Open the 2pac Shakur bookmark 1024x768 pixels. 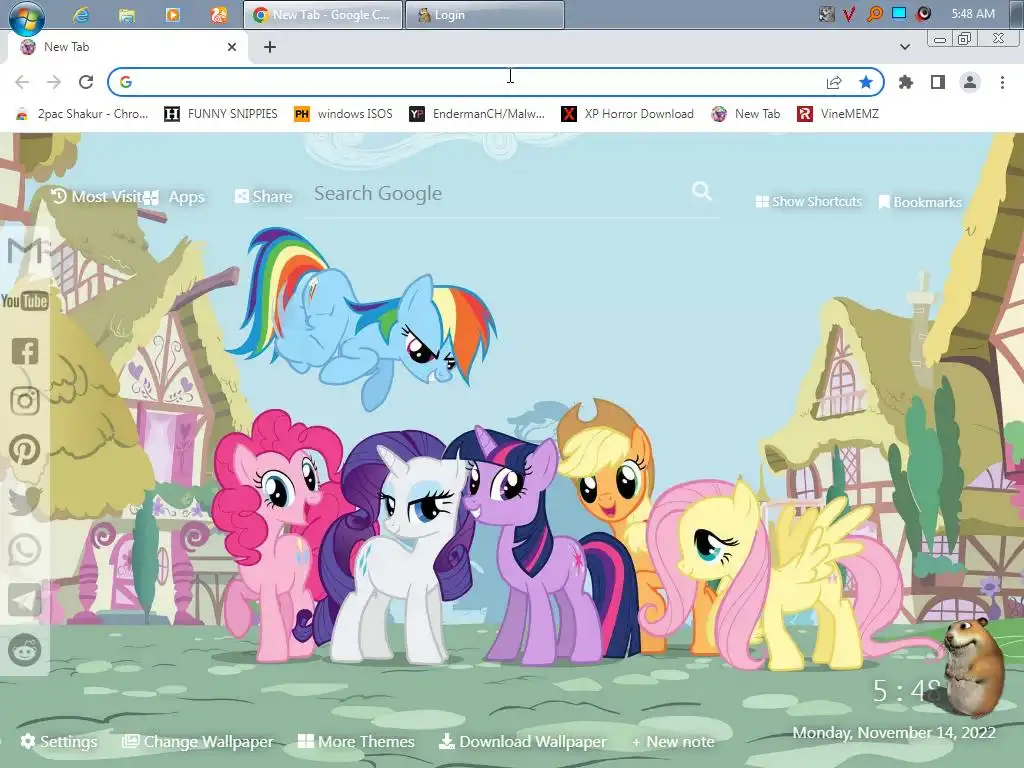tap(82, 114)
